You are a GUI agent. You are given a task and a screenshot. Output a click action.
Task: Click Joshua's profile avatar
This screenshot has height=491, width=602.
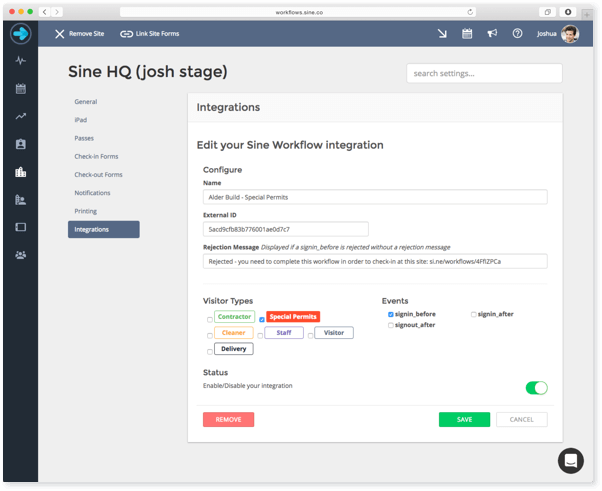pos(570,34)
